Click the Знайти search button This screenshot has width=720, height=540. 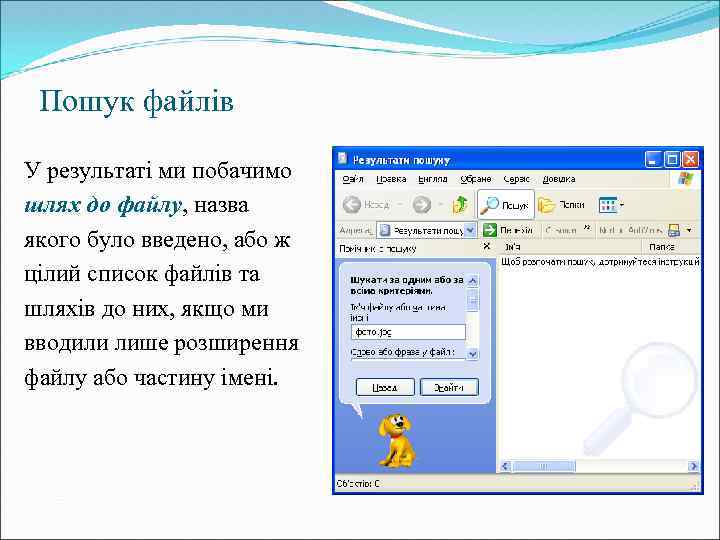(x=449, y=388)
